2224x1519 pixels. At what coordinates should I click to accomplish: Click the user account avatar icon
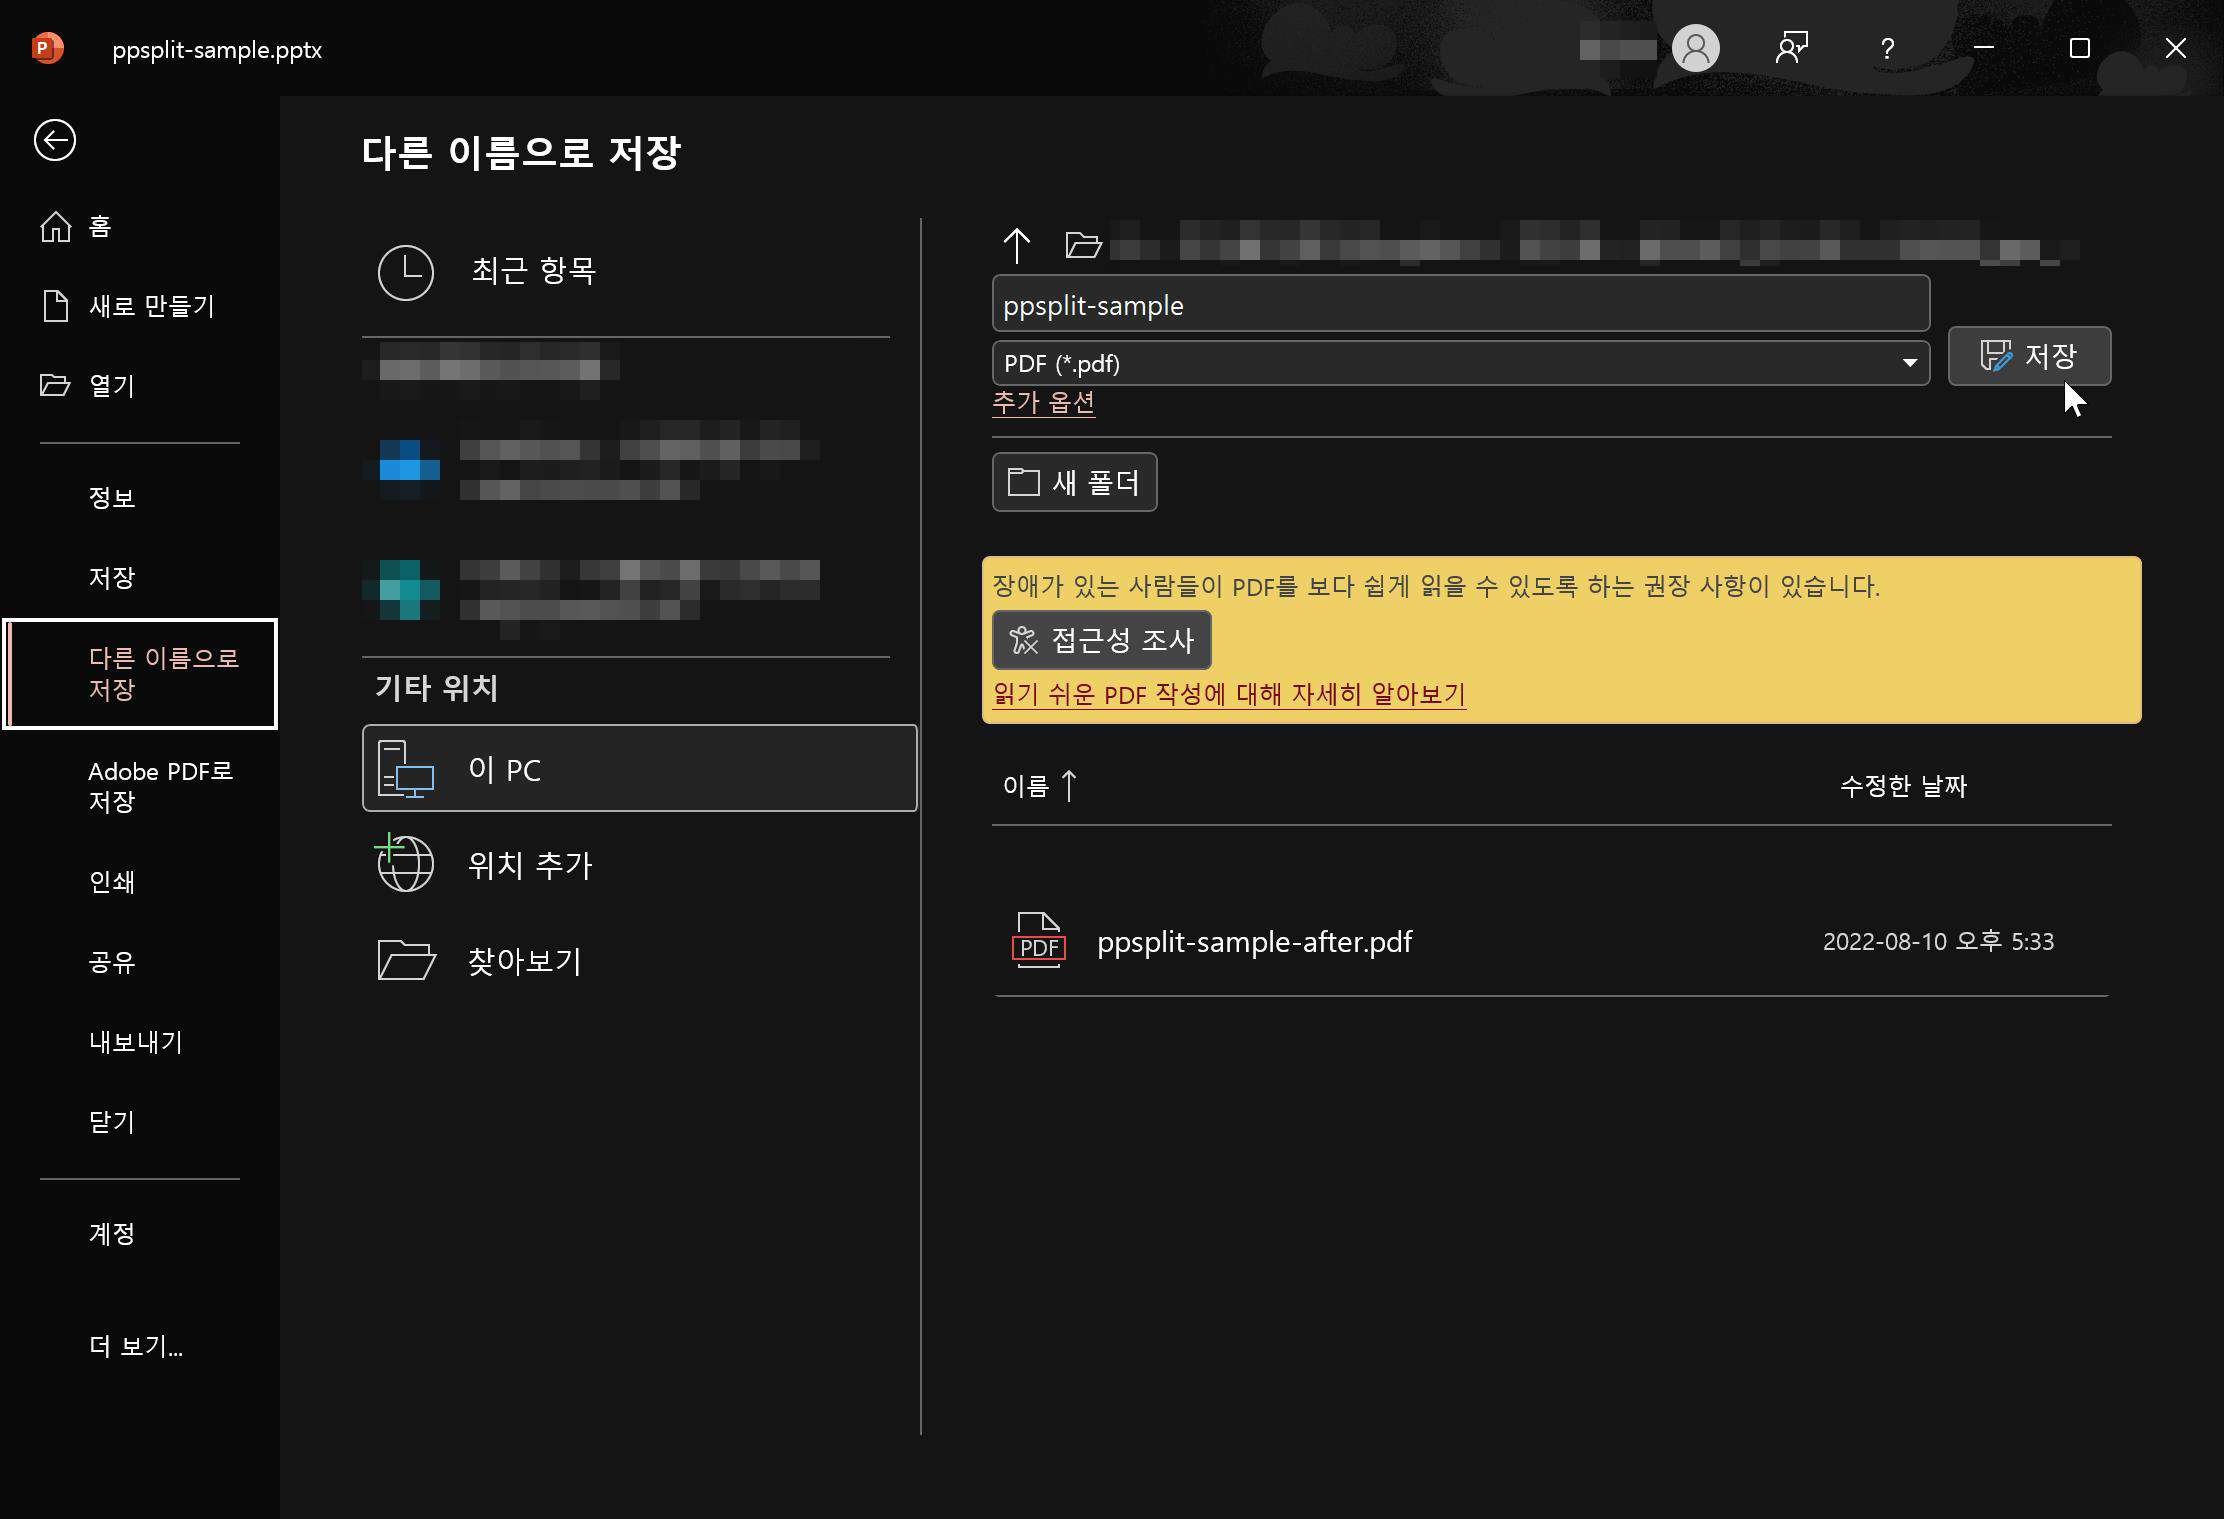point(1695,48)
